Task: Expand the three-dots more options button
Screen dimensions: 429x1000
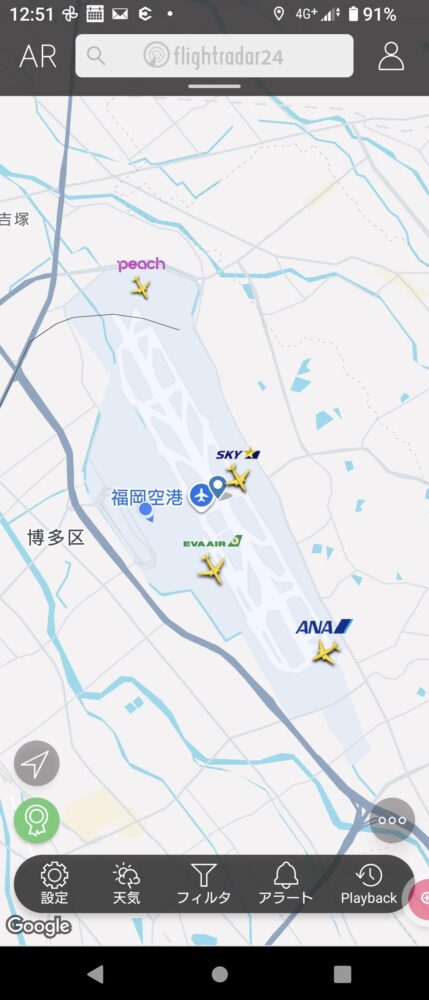Action: point(392,820)
